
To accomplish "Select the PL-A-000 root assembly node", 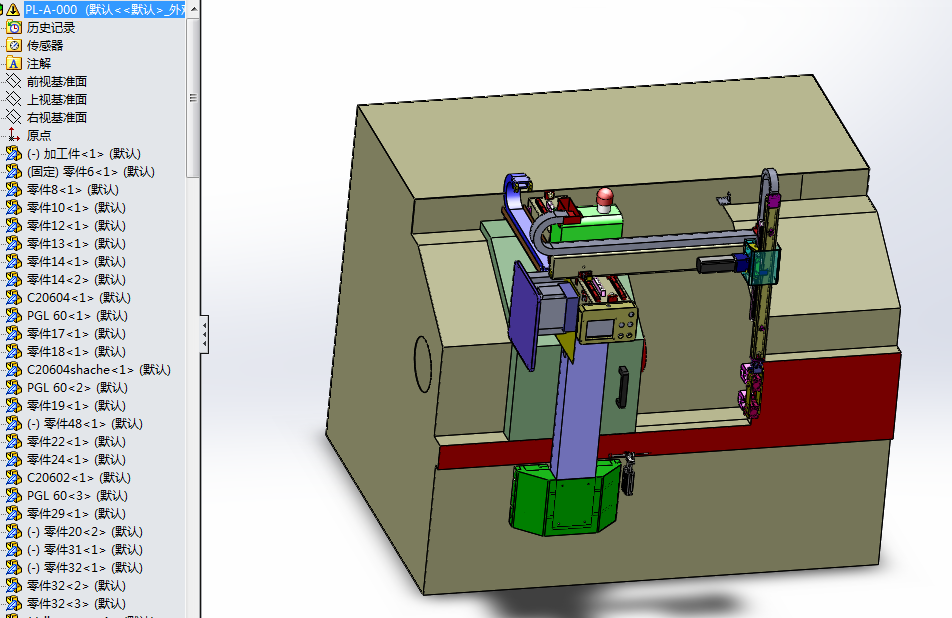I will (104, 9).
